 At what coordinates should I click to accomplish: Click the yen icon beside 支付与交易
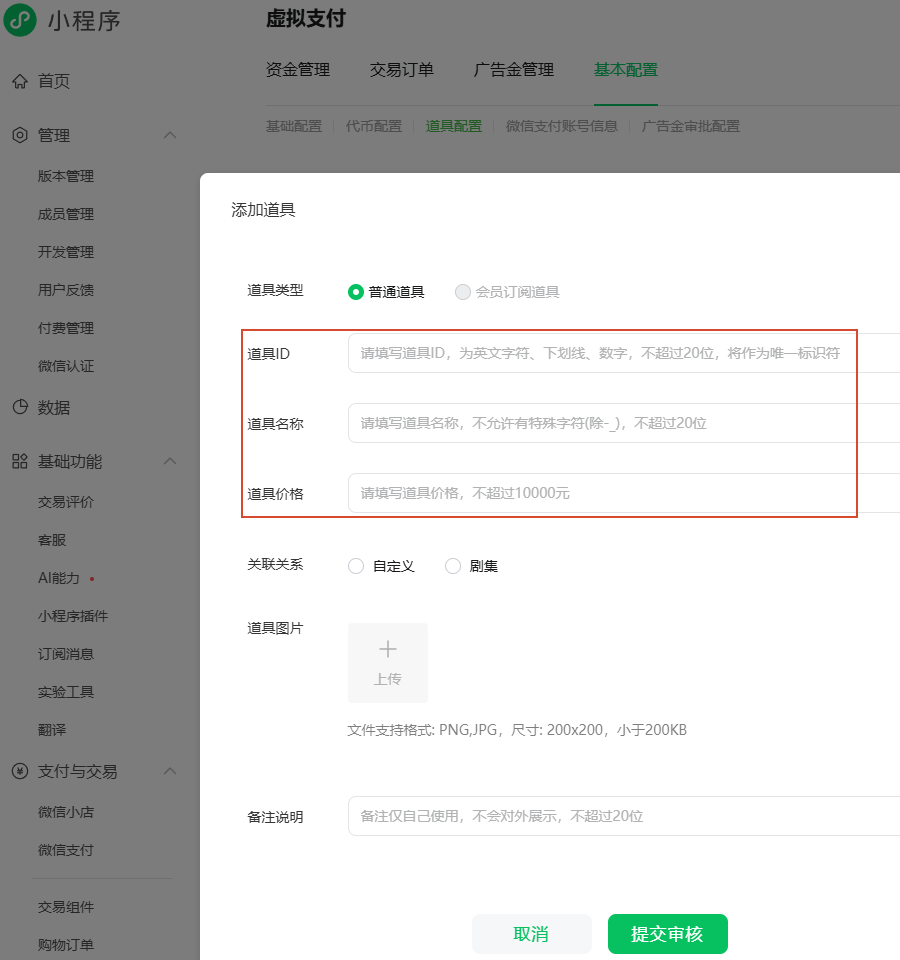20,771
